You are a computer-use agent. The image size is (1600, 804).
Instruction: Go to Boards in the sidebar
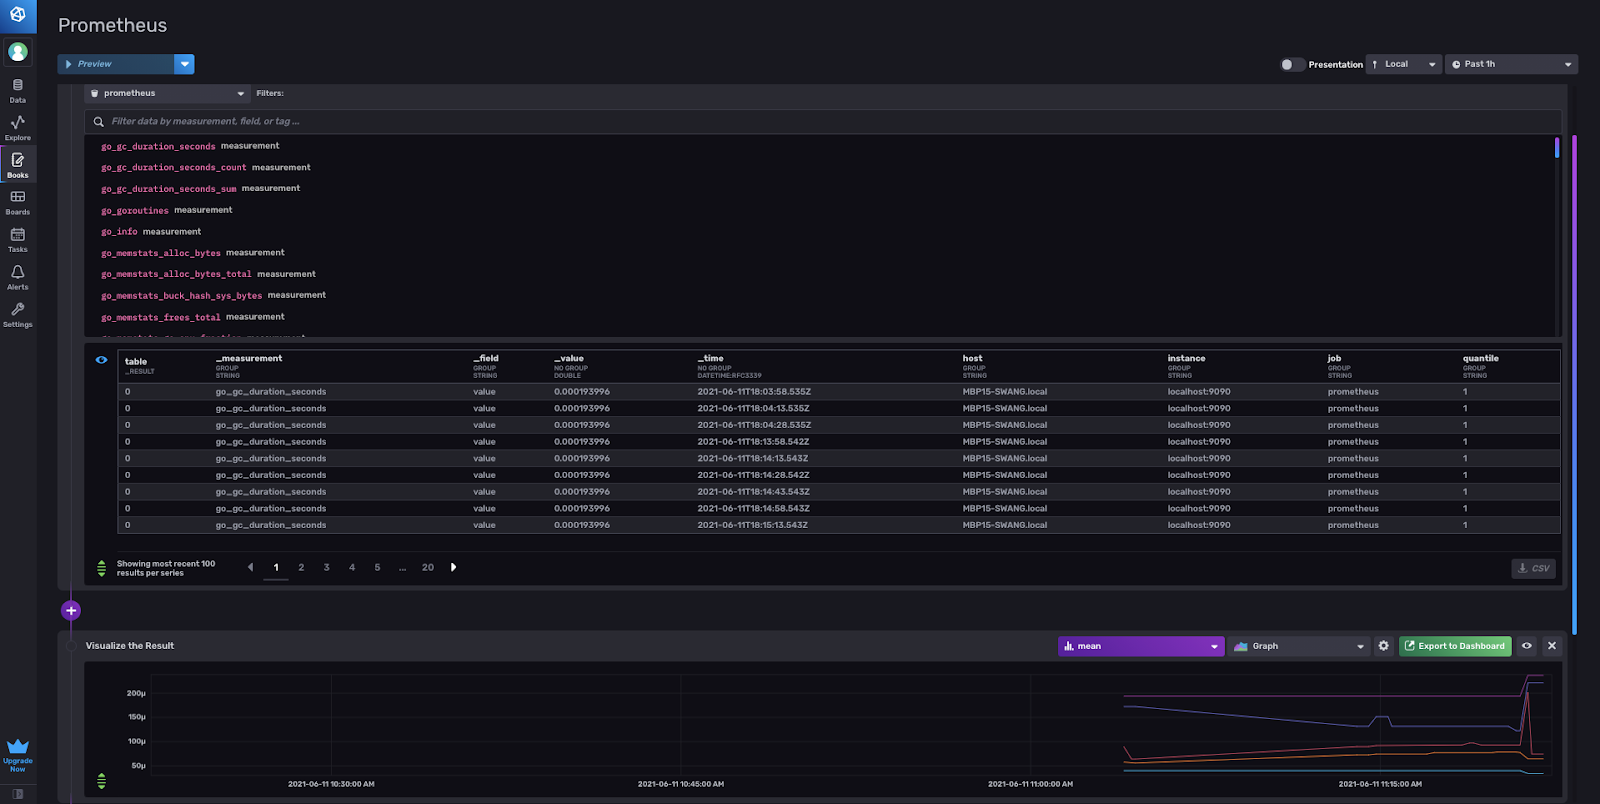tap(18, 202)
